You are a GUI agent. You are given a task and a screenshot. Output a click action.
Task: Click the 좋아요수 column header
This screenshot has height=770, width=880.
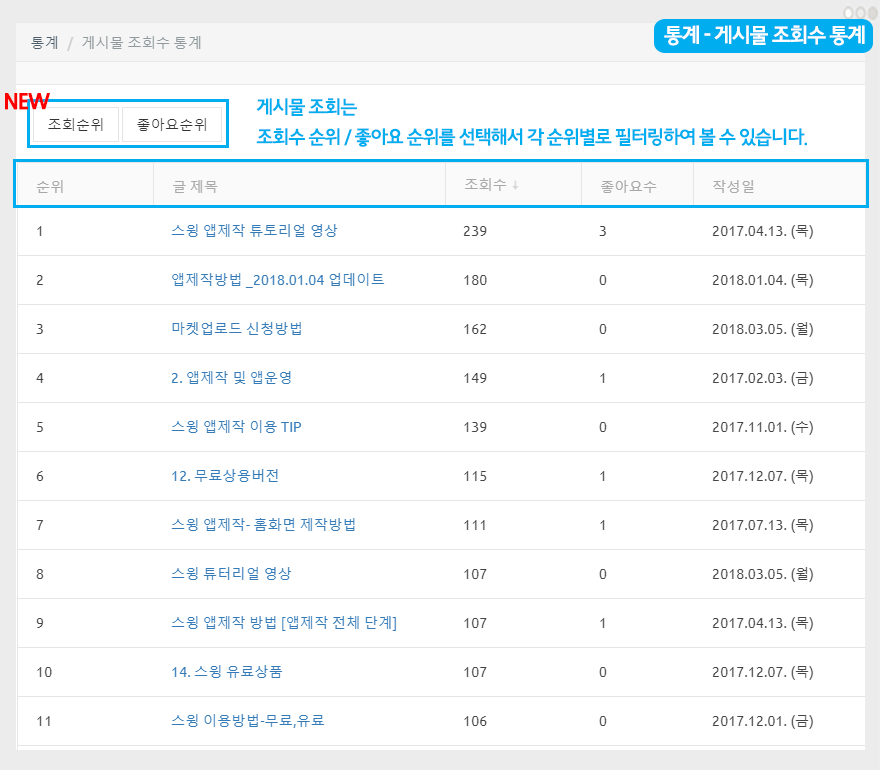[628, 186]
